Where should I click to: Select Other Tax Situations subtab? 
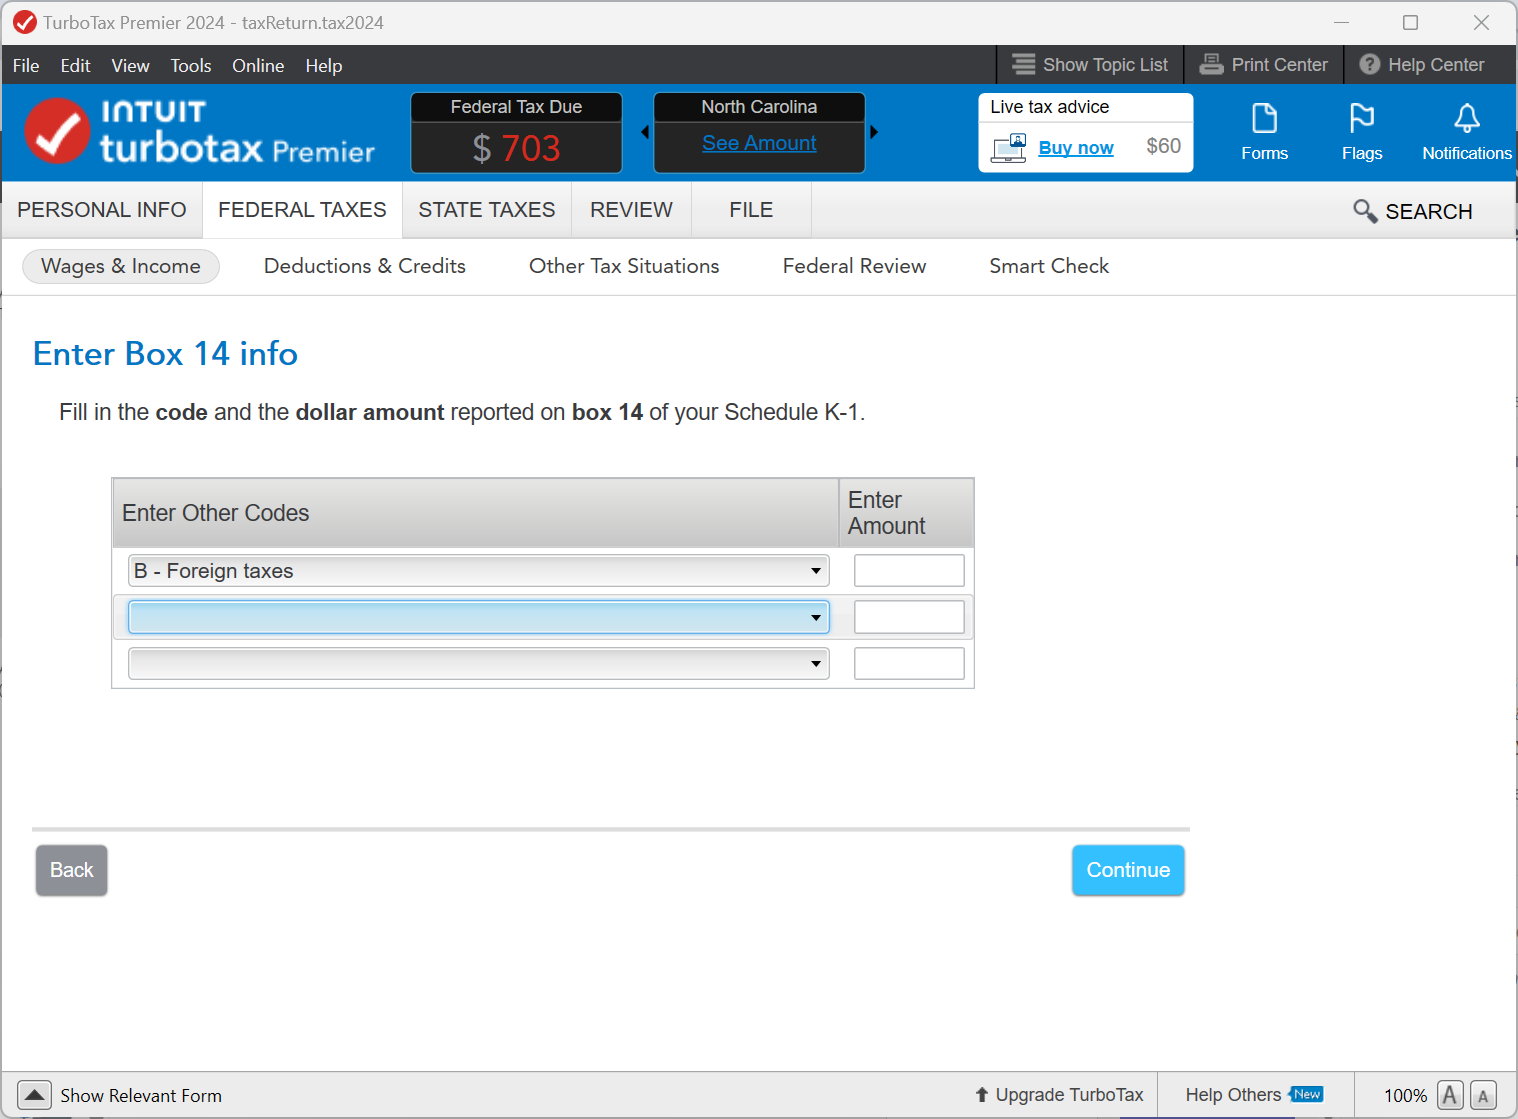click(x=624, y=266)
